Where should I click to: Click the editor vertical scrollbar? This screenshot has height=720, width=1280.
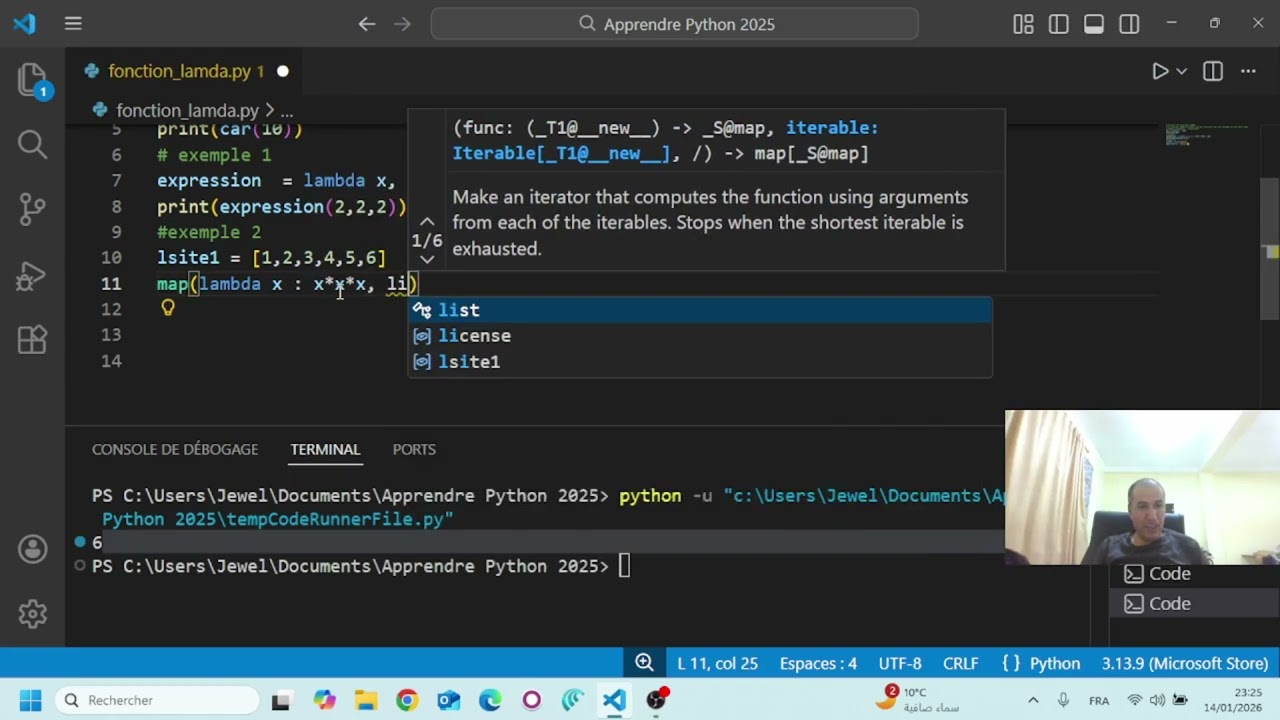(1270, 250)
